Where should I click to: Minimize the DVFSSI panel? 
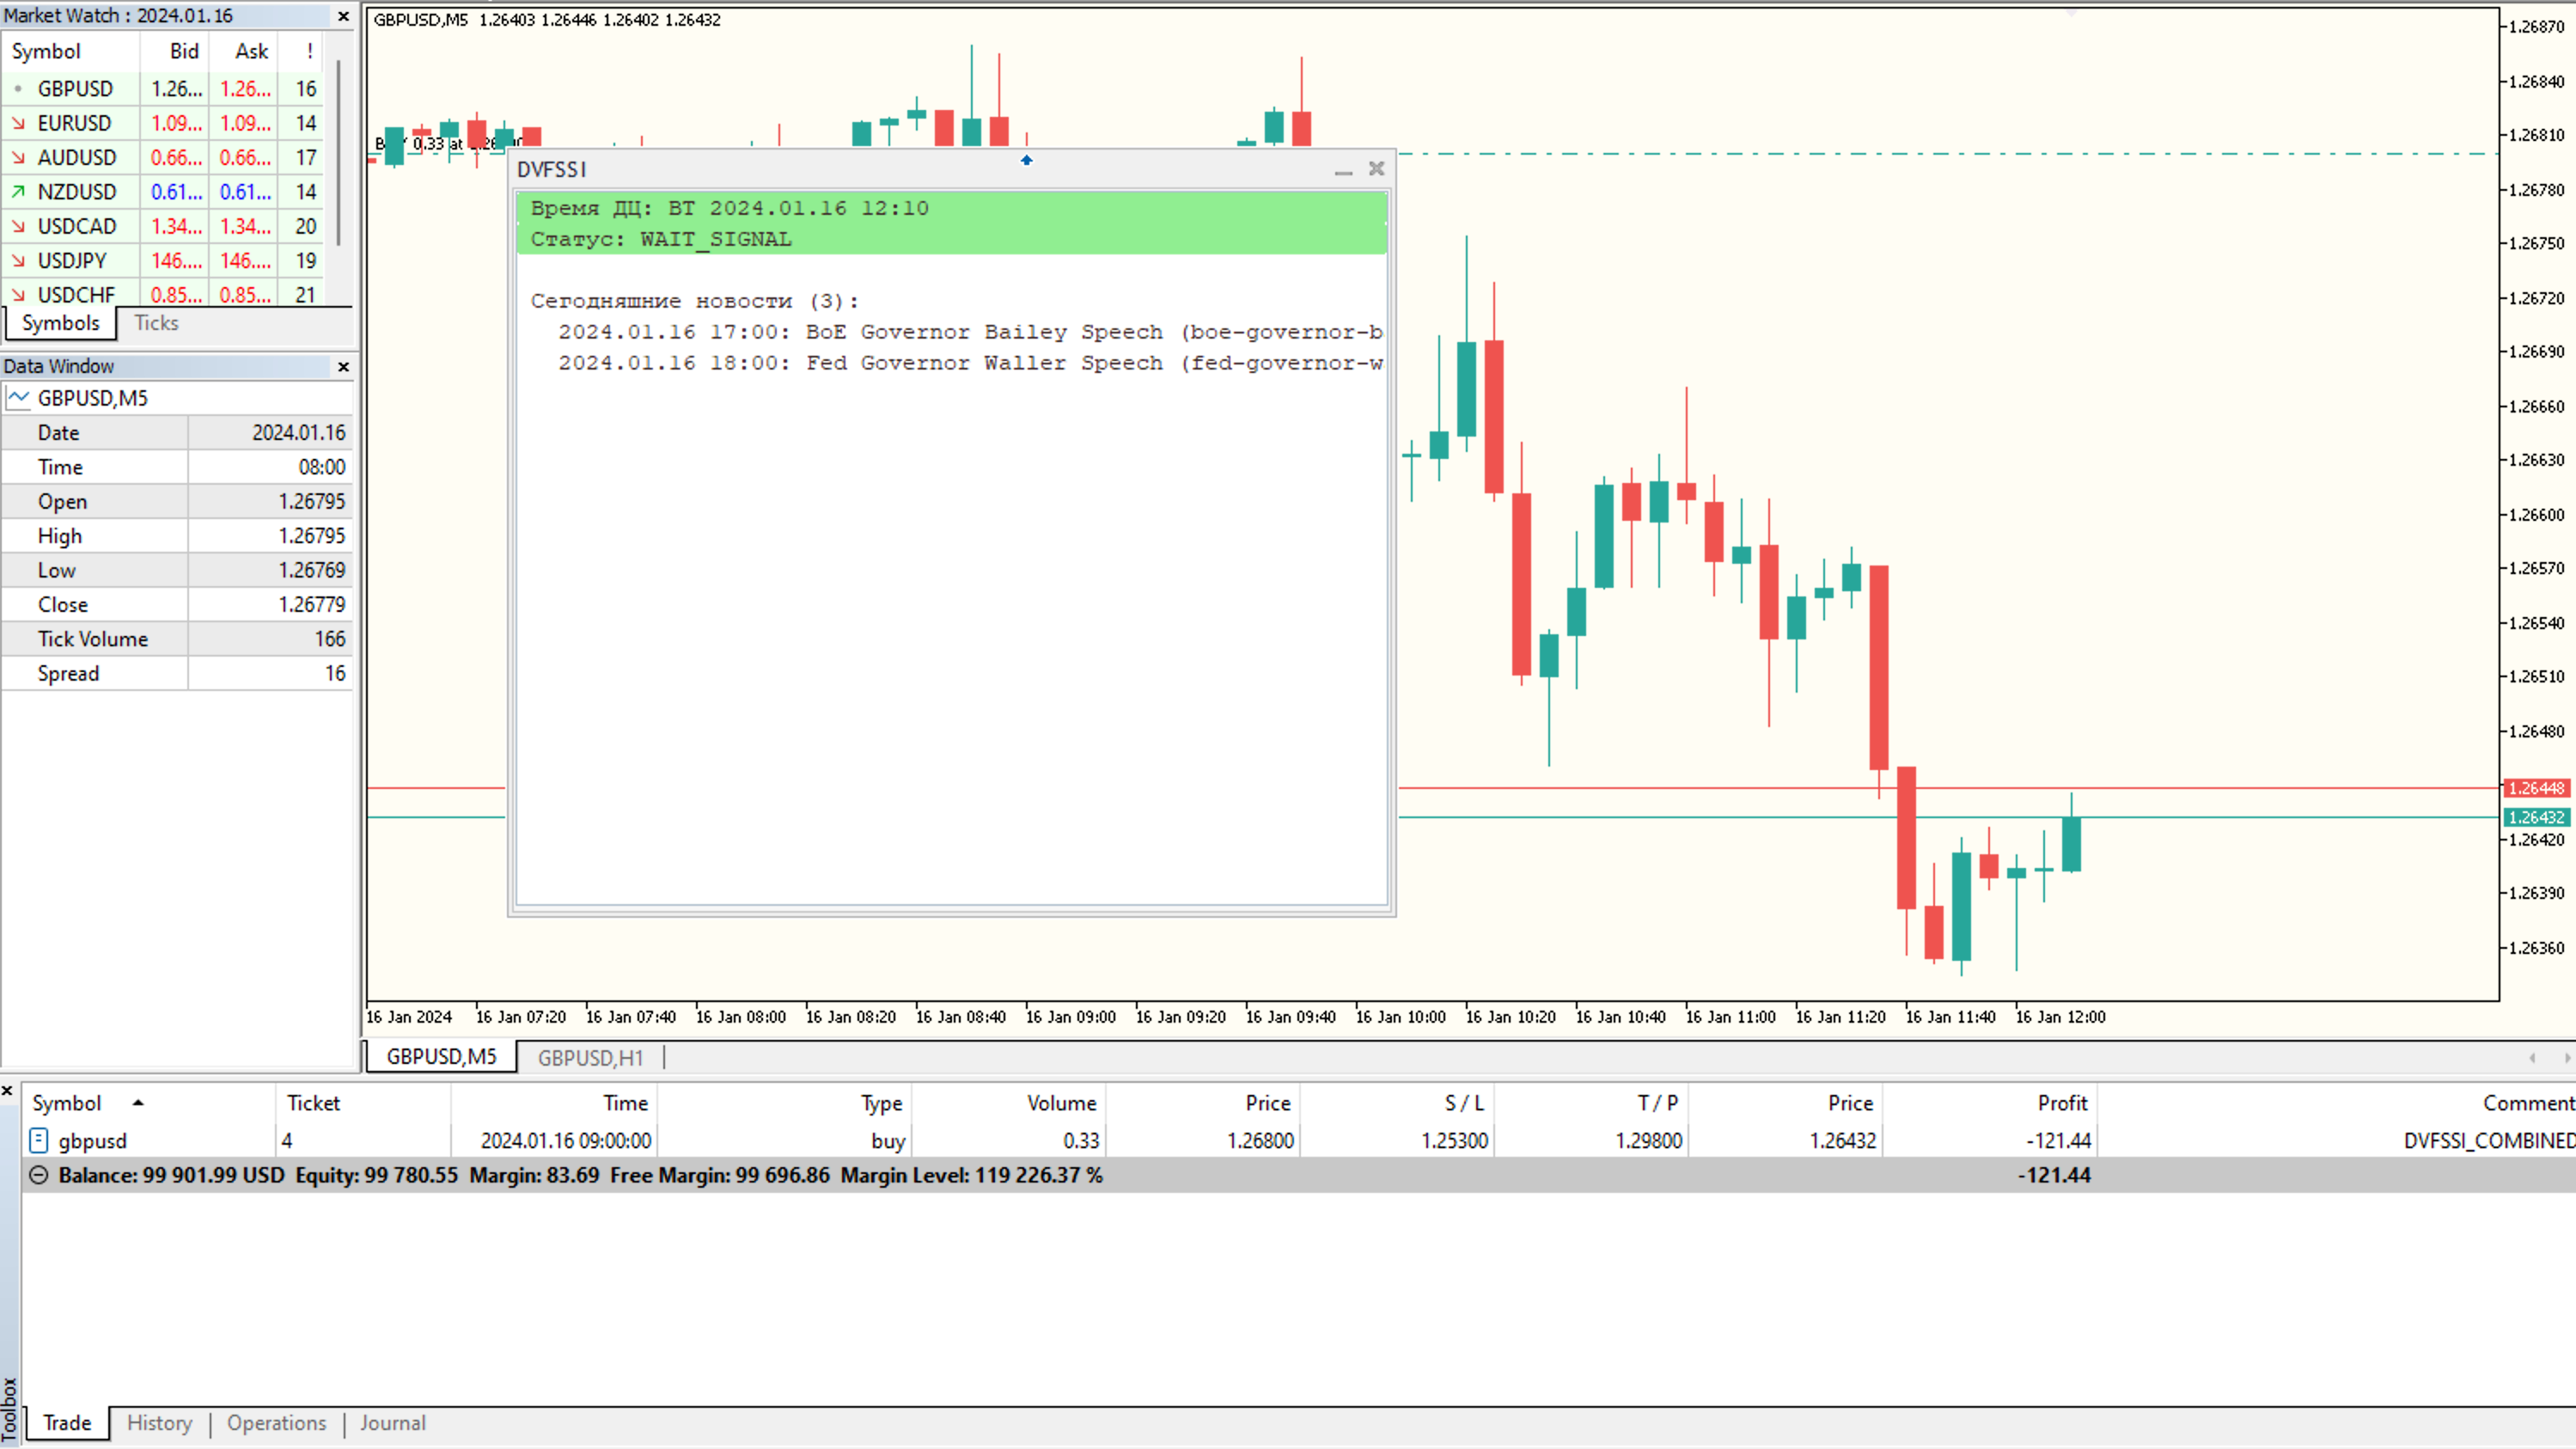(1343, 170)
